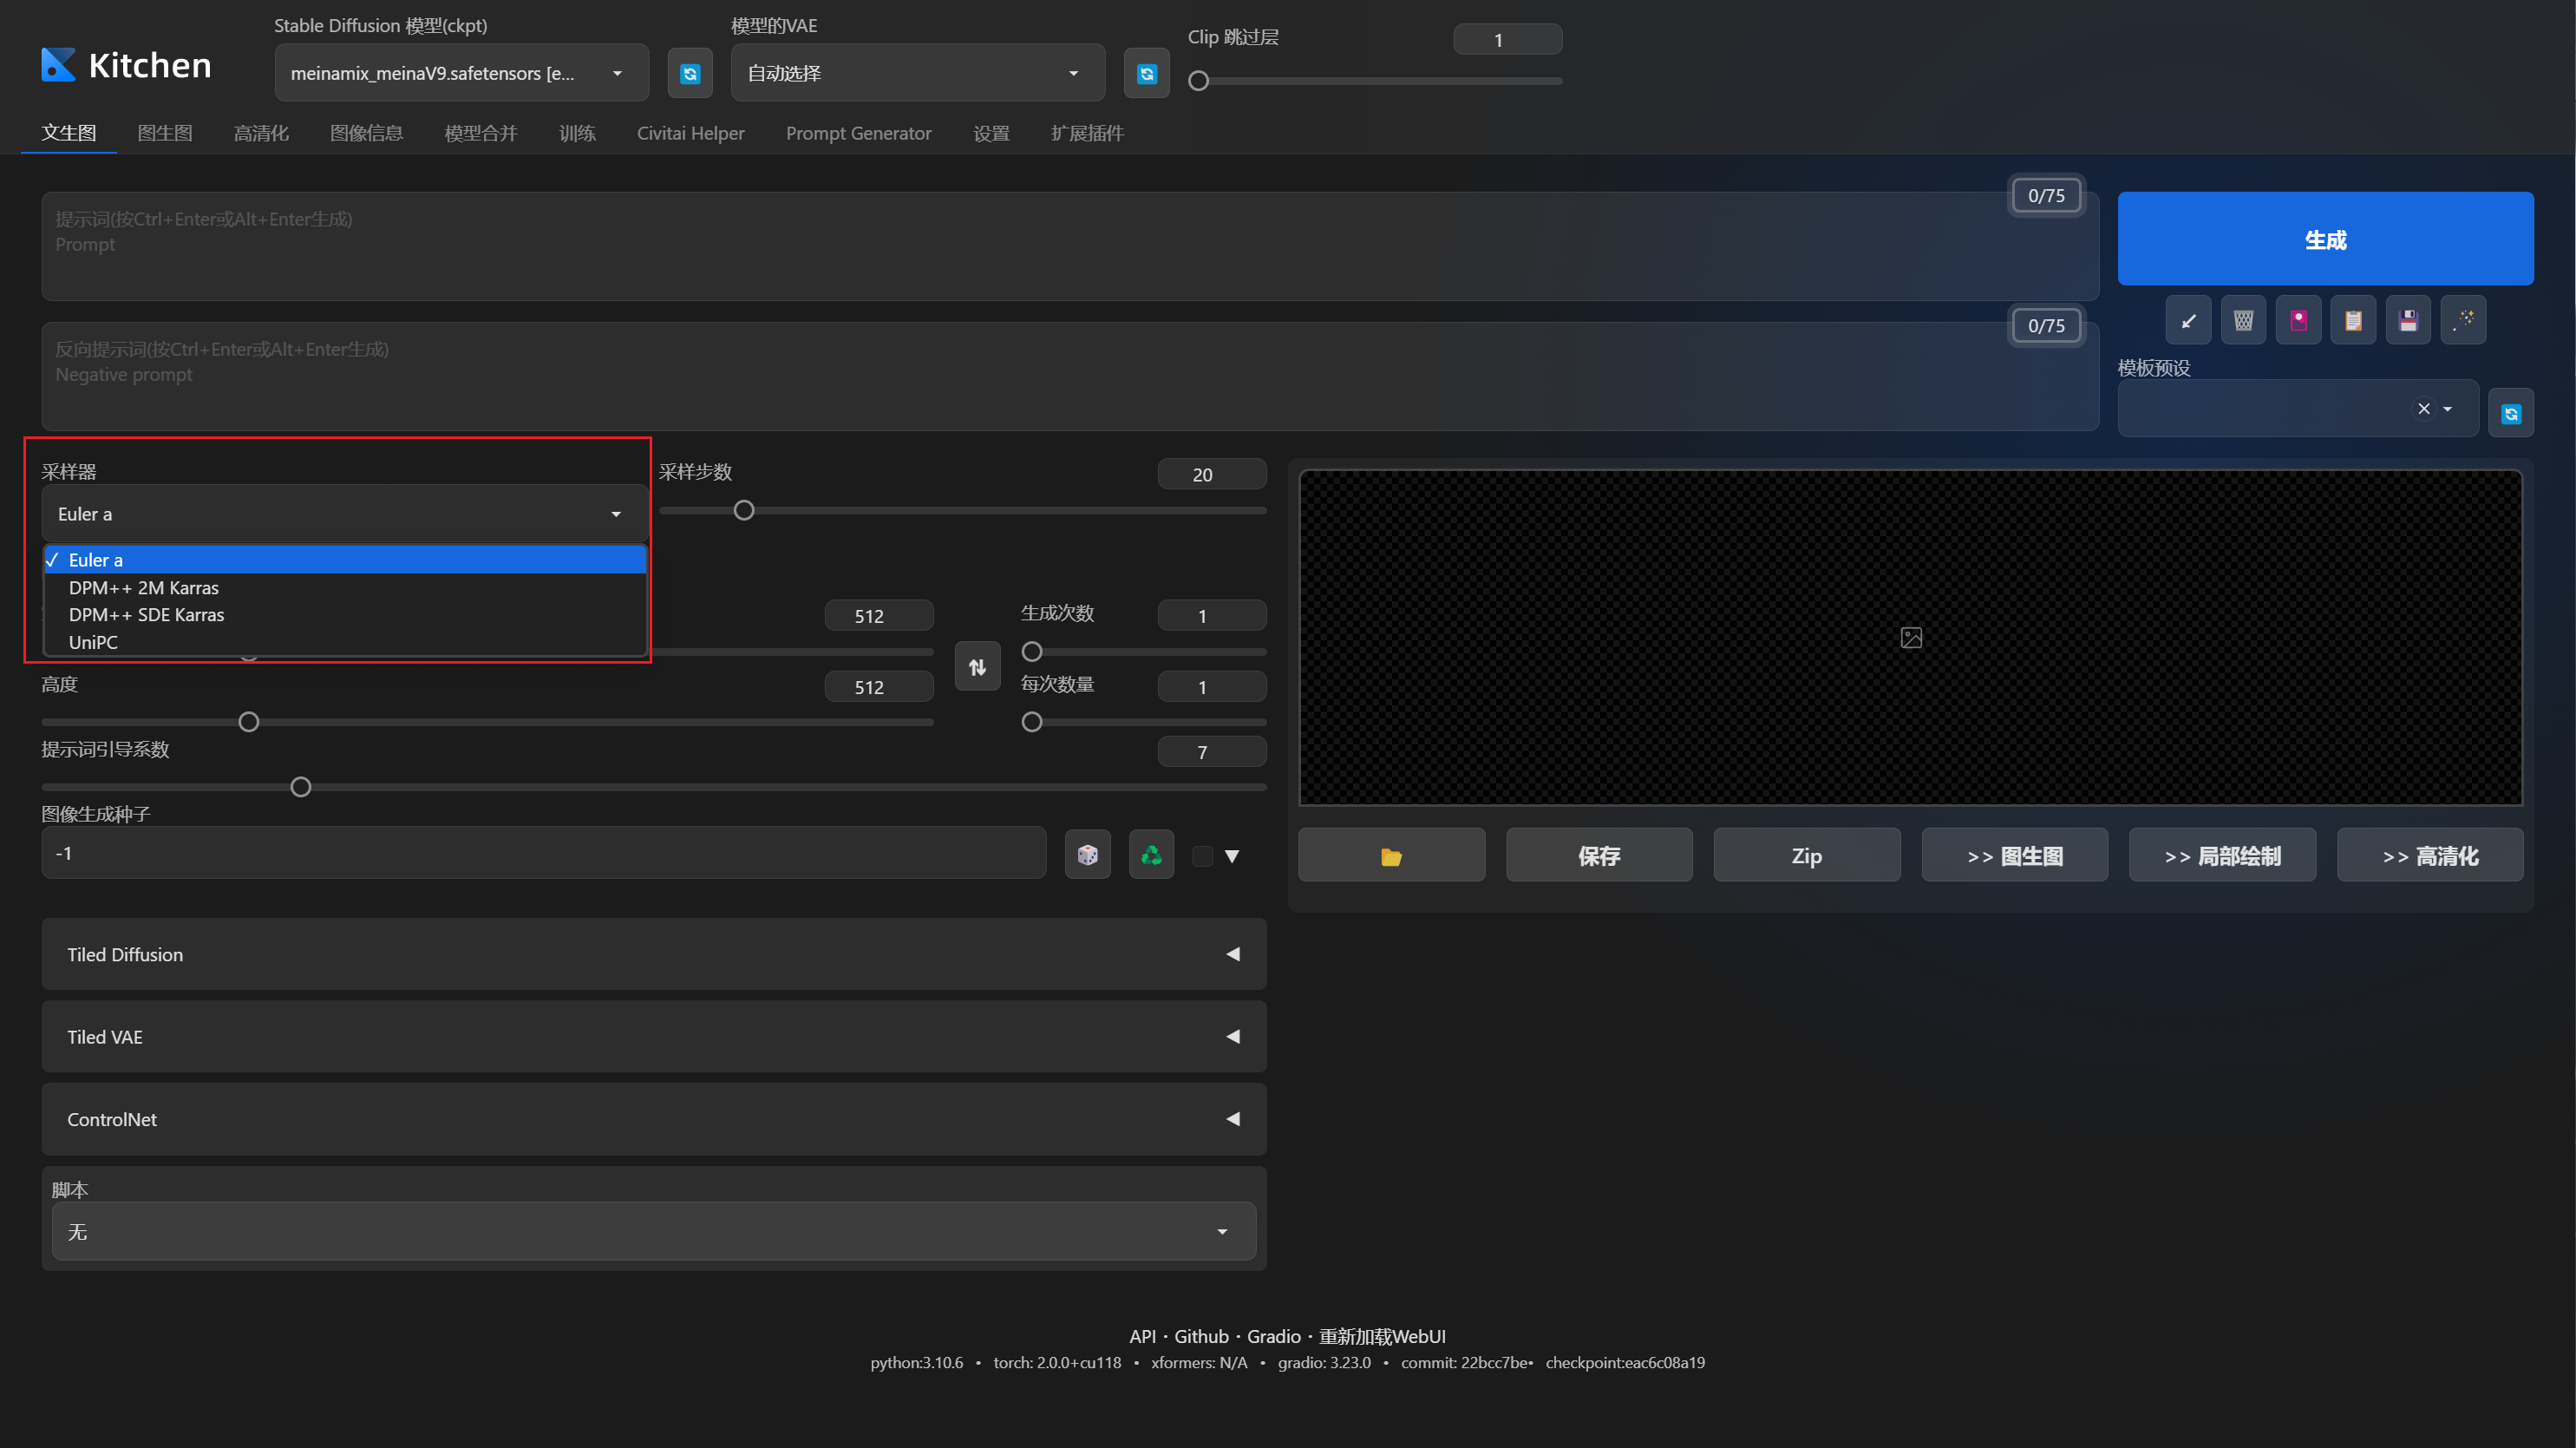This screenshot has height=1448, width=2576.
Task: Choose DPM++ 2M Karras sampler
Action: (345, 588)
